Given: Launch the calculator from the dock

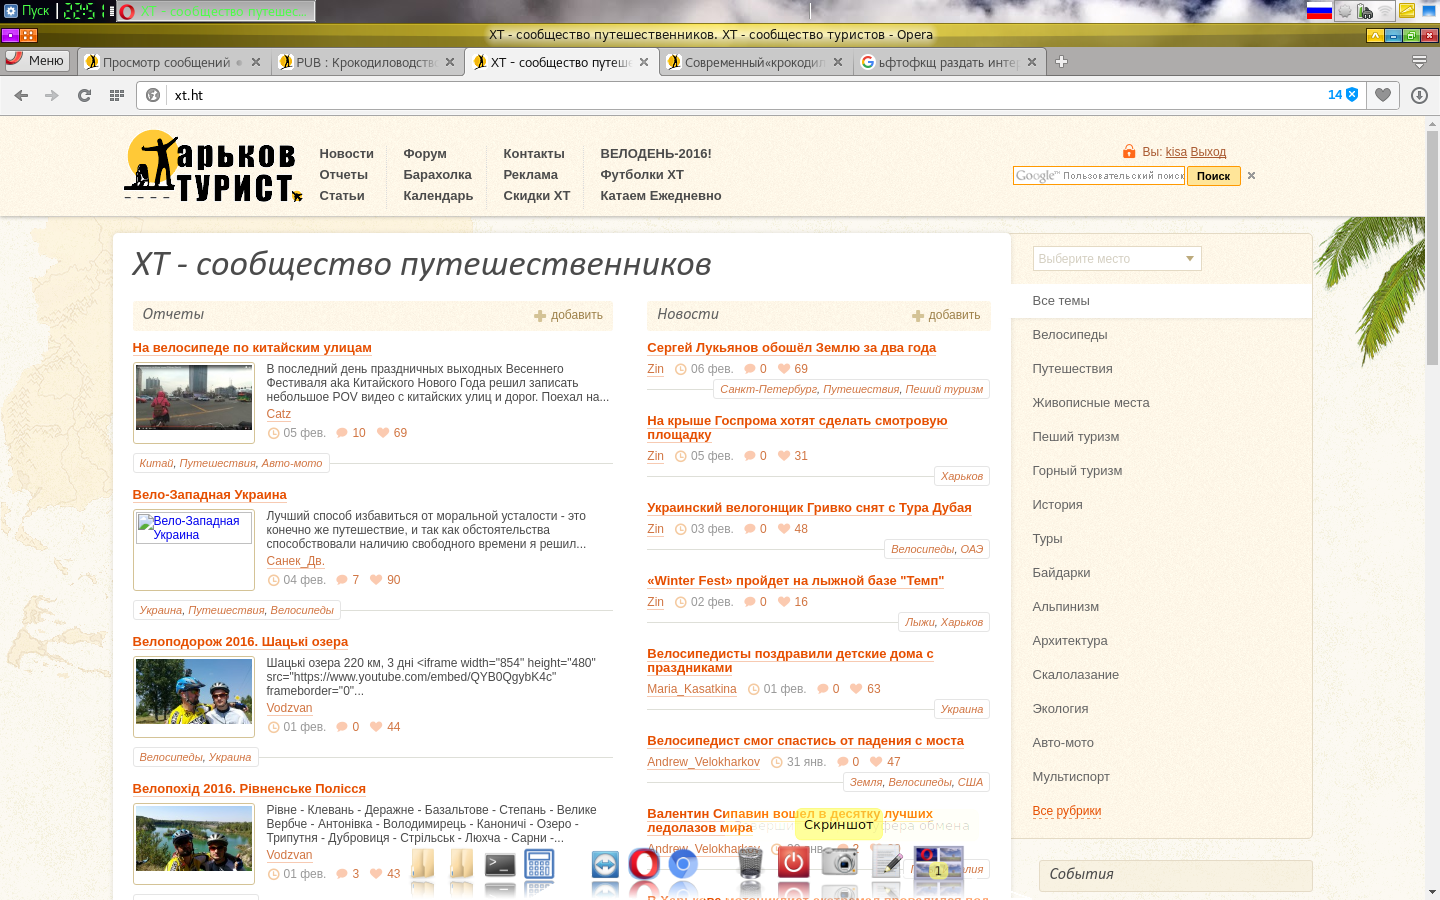Looking at the screenshot, I should 539,864.
